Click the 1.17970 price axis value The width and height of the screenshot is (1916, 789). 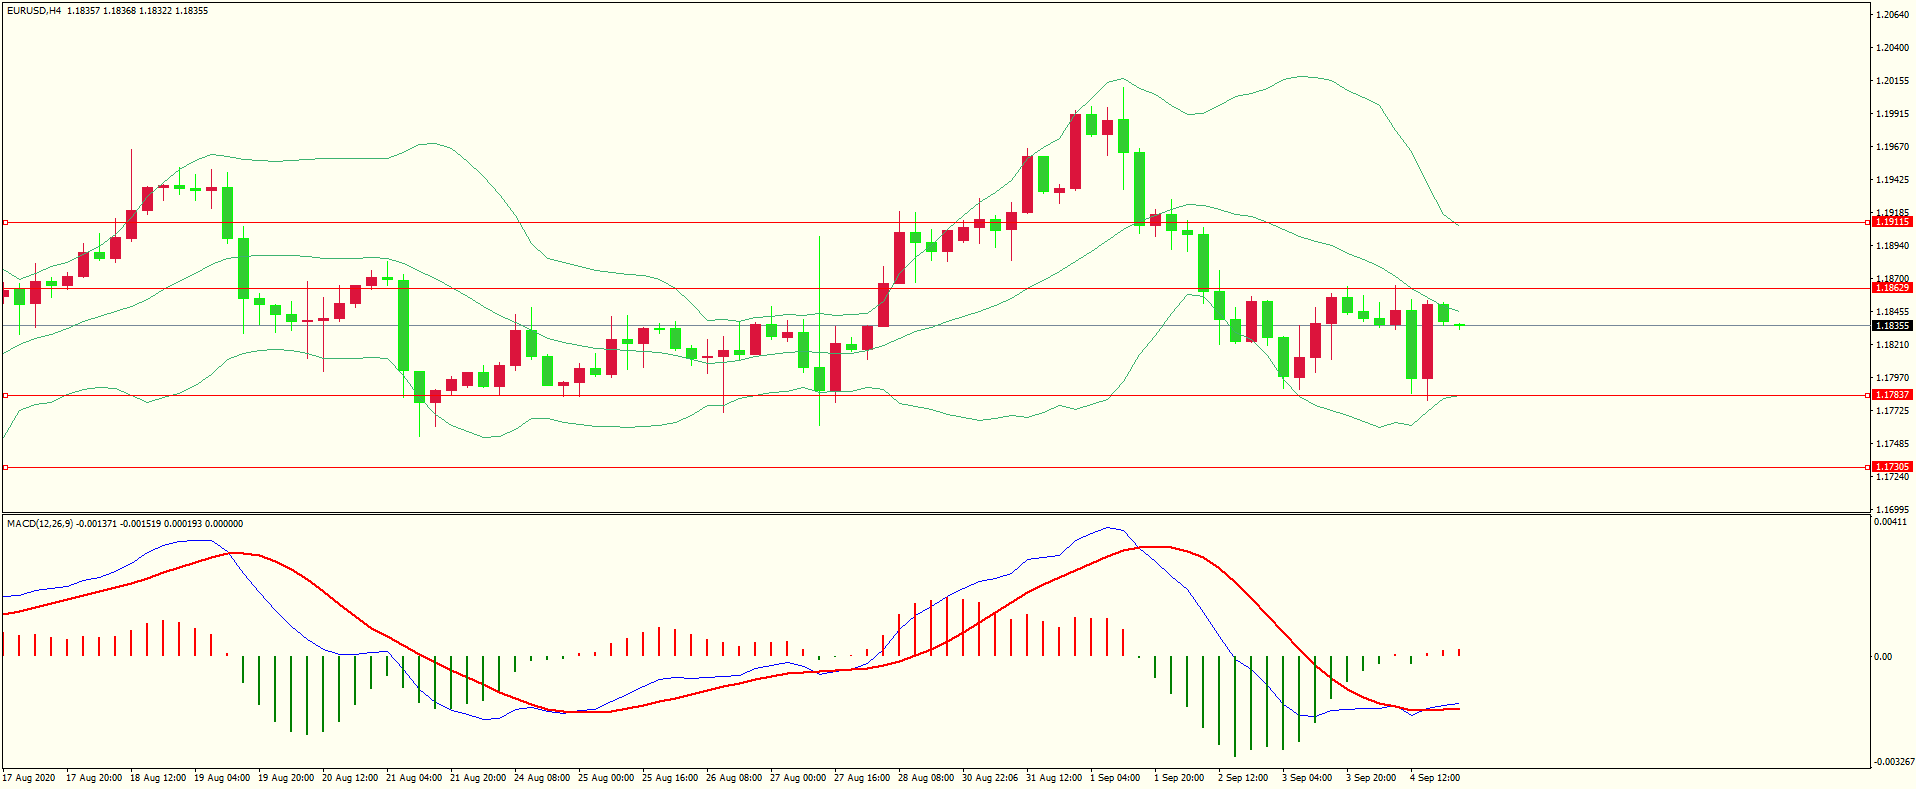click(x=1892, y=378)
